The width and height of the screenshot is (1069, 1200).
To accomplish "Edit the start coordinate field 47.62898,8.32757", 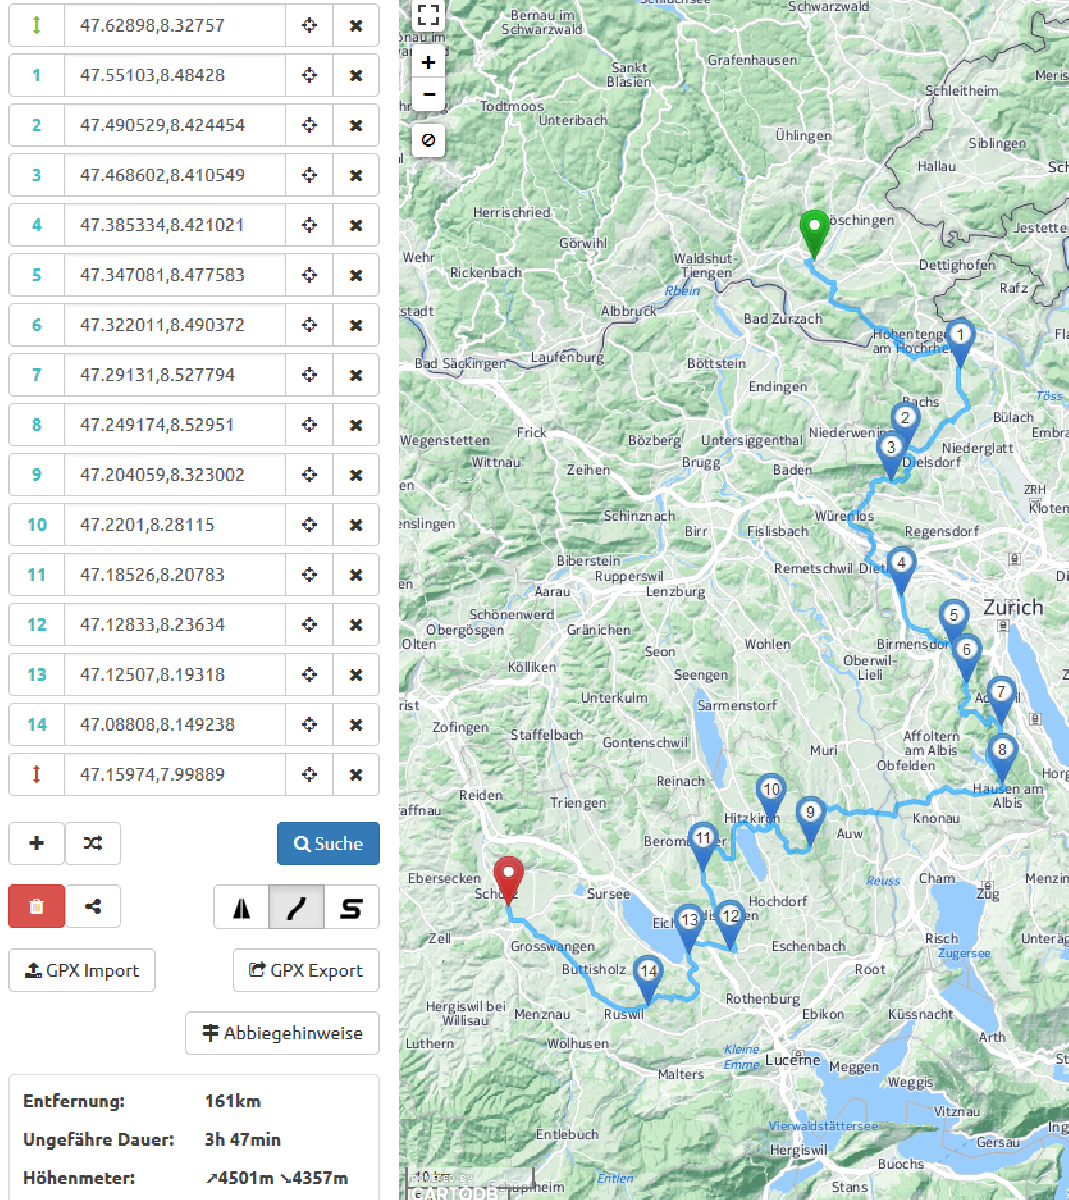I will tap(174, 25).
